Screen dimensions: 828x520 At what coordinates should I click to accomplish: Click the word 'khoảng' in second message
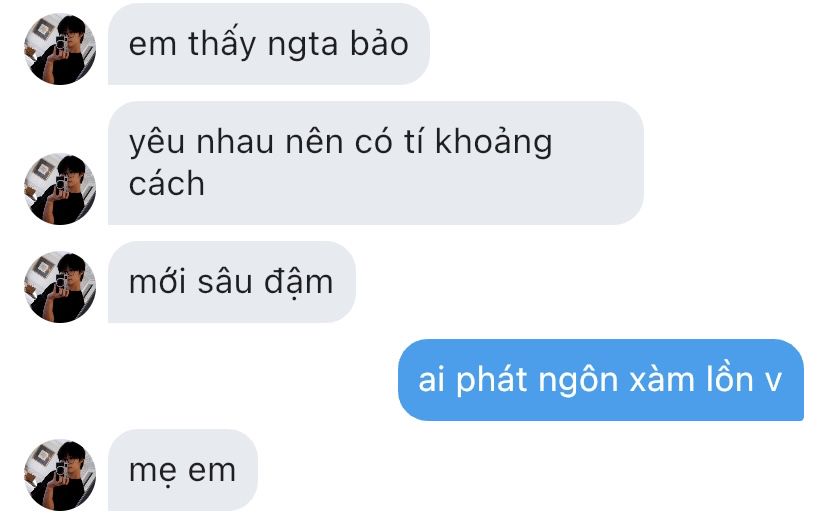pyautogui.click(x=494, y=143)
